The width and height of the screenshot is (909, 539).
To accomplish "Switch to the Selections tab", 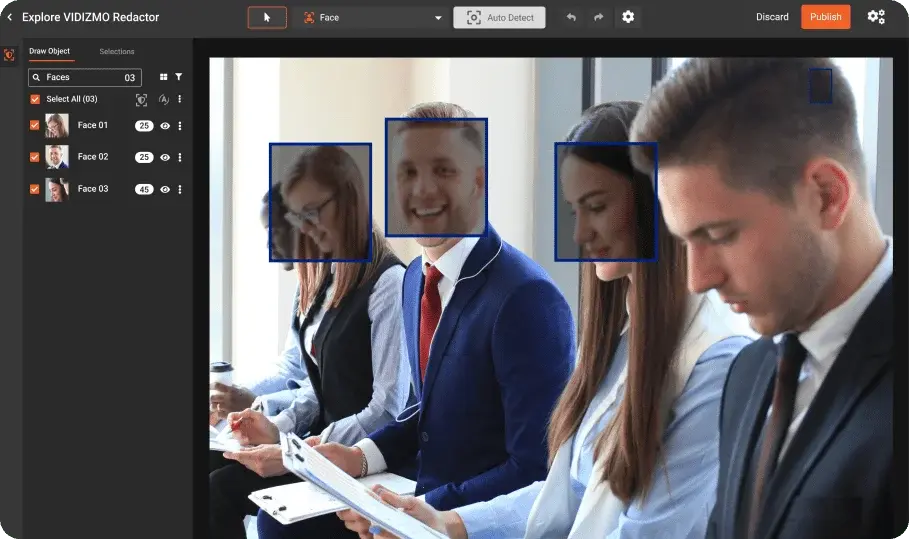I will coord(117,51).
